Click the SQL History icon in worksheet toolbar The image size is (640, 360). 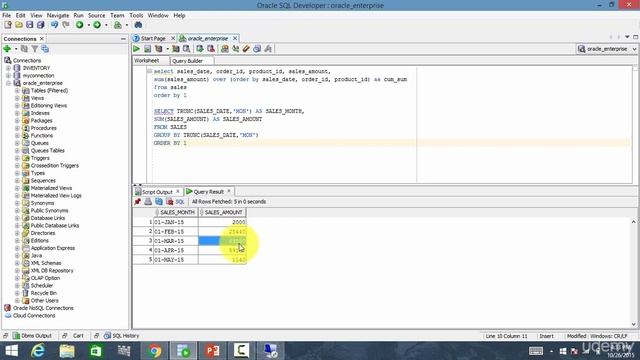click(x=257, y=49)
